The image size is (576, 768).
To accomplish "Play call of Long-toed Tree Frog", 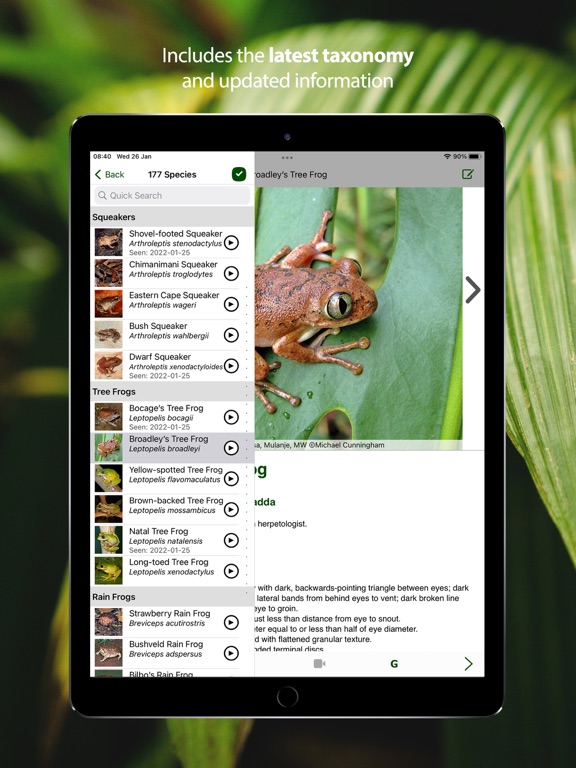I will [x=231, y=571].
